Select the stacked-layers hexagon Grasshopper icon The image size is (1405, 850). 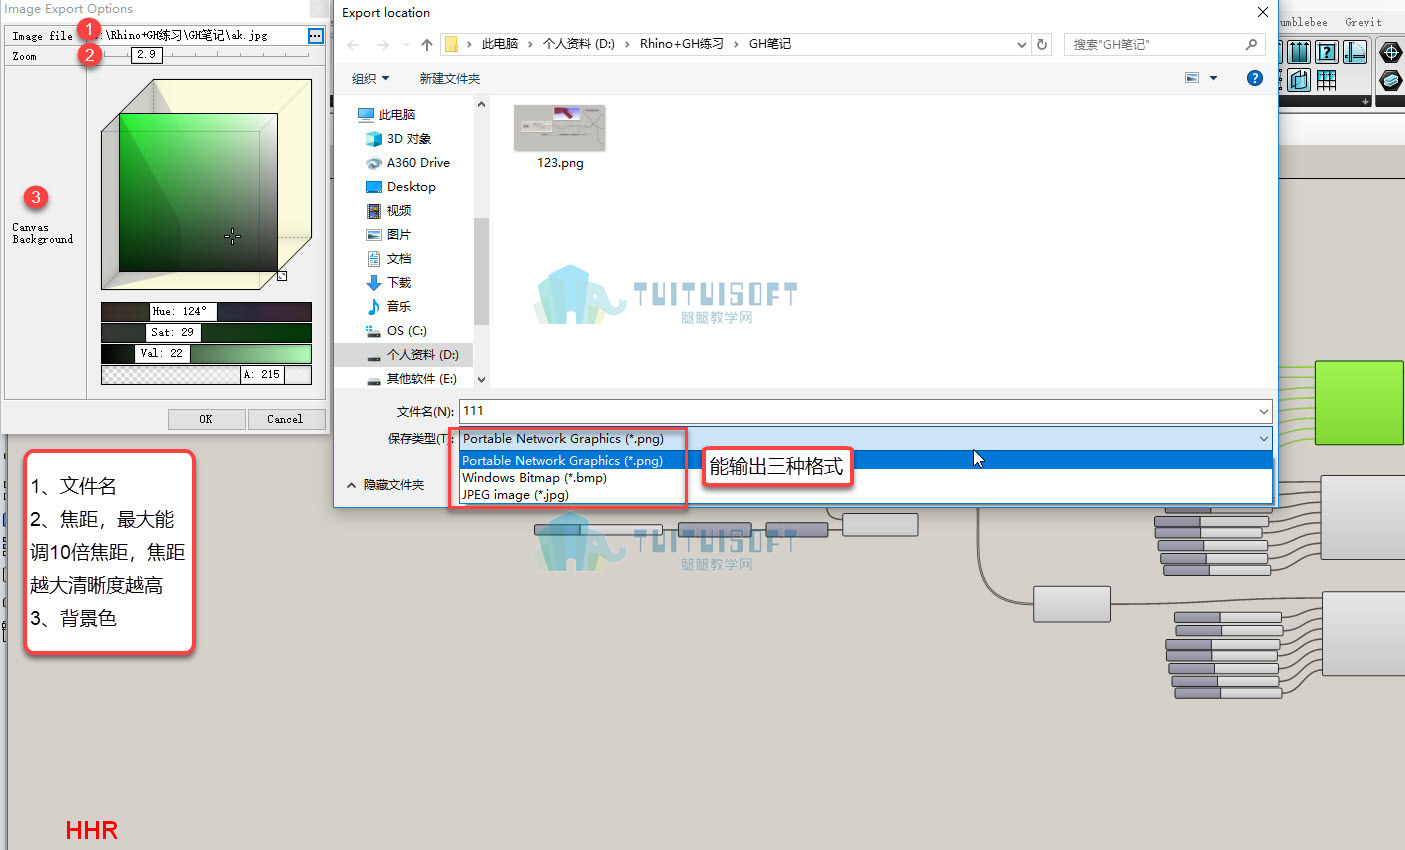1391,80
